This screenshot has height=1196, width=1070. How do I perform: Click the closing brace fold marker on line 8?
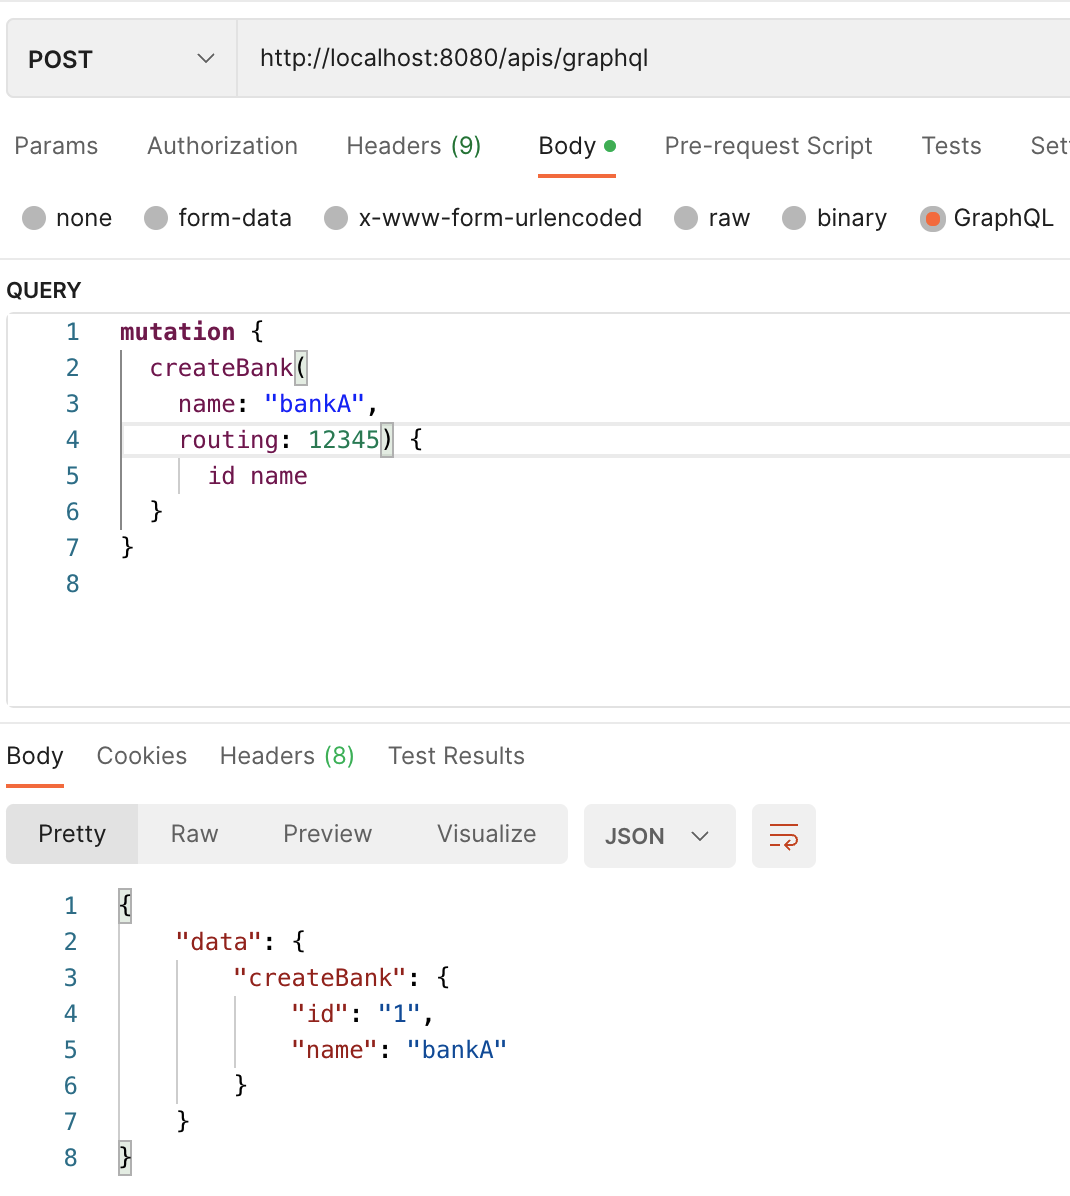coord(124,1157)
